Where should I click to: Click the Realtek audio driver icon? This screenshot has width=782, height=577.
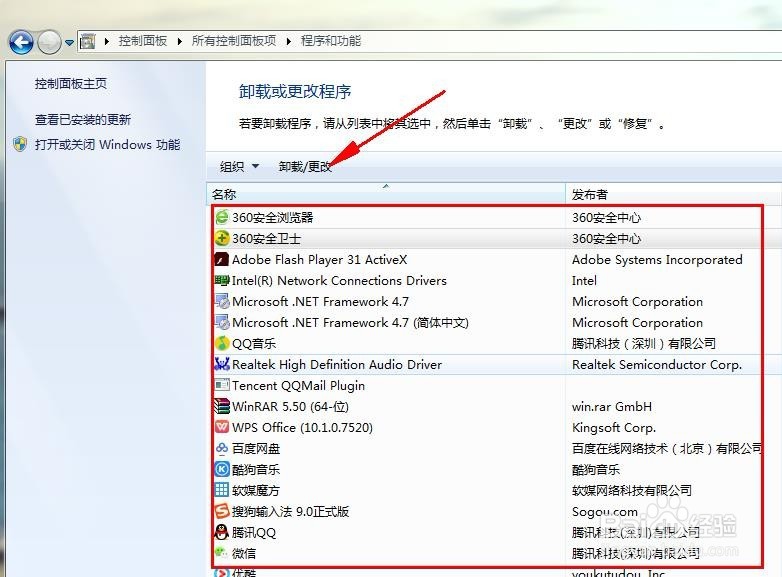point(222,364)
